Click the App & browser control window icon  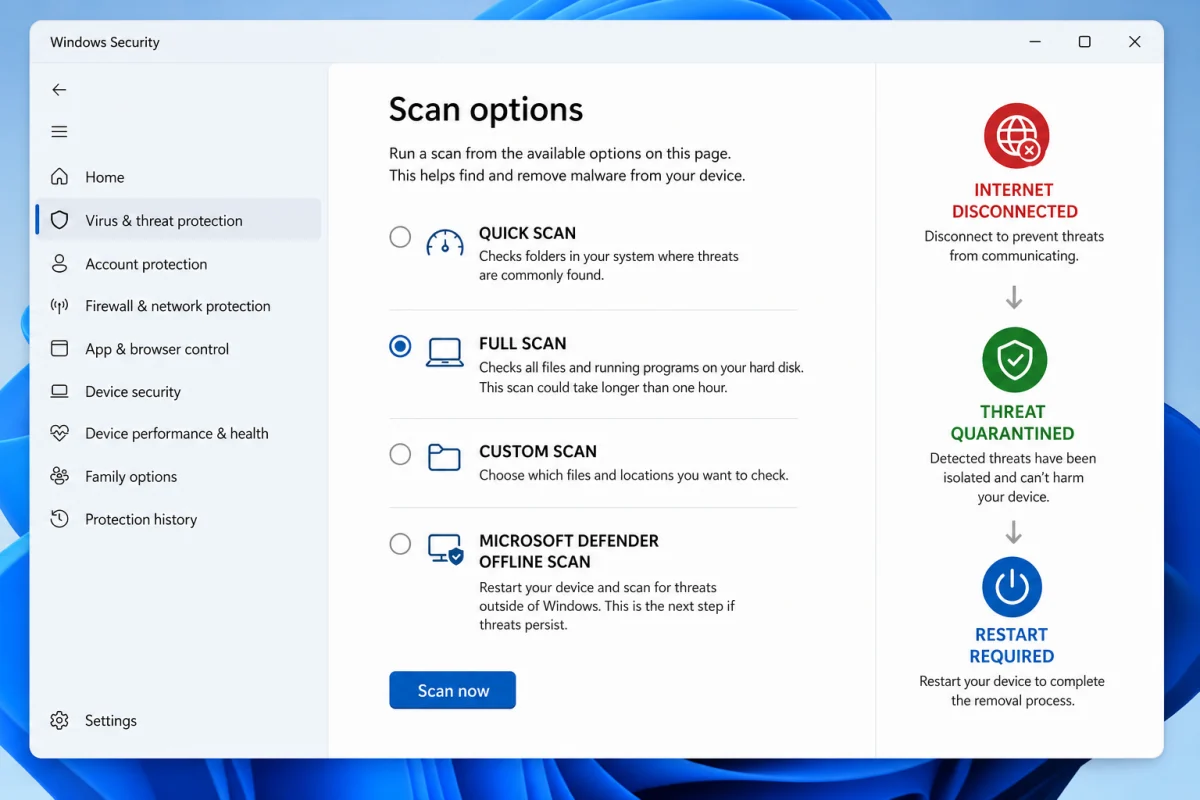pyautogui.click(x=60, y=349)
